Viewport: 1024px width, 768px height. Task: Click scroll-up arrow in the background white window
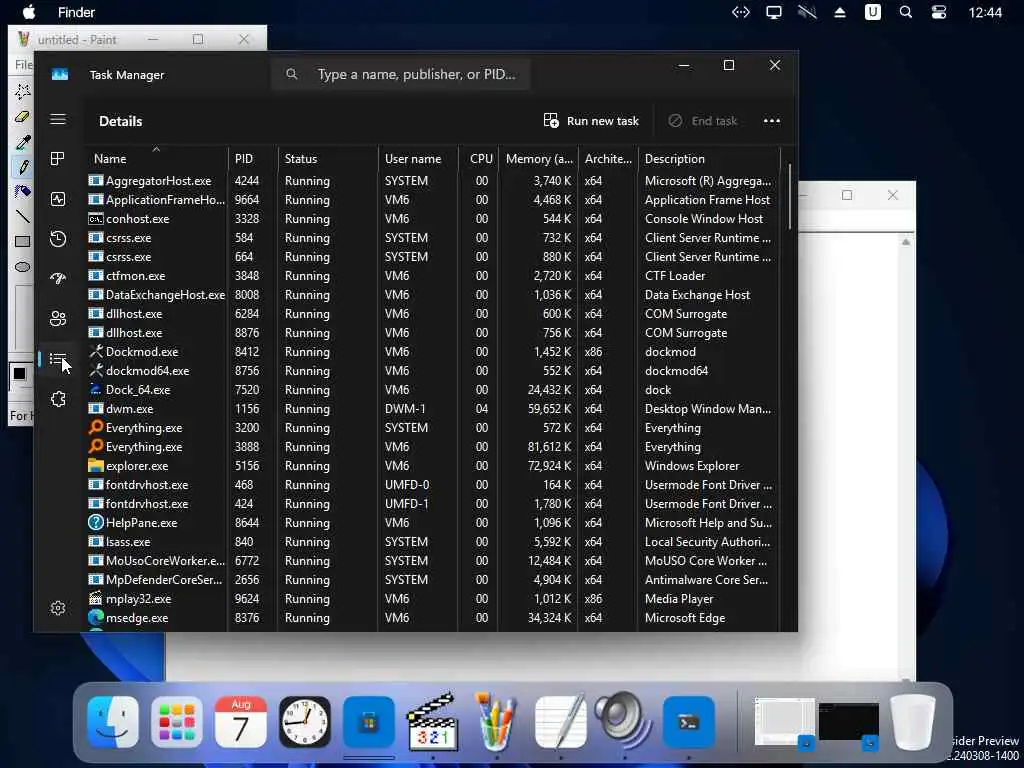click(906, 242)
